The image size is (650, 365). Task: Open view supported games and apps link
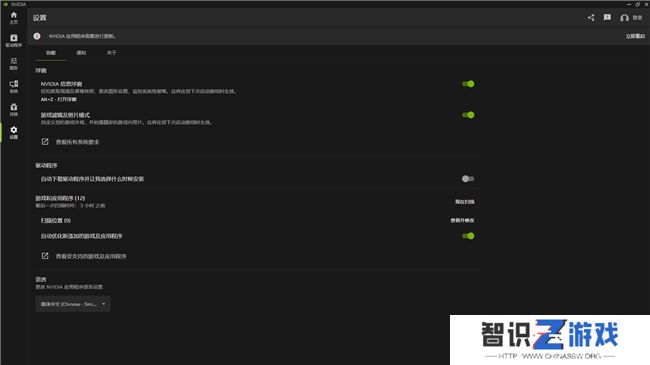coord(91,256)
